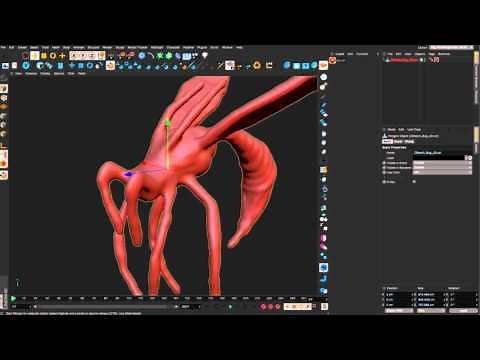
Task: Open the Use Color dropdown
Action: (443, 172)
